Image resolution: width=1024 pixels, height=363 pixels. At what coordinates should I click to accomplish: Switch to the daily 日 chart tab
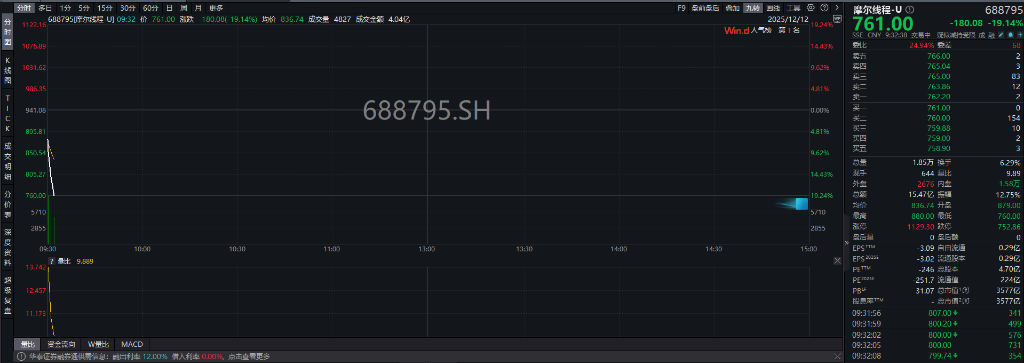(169, 8)
